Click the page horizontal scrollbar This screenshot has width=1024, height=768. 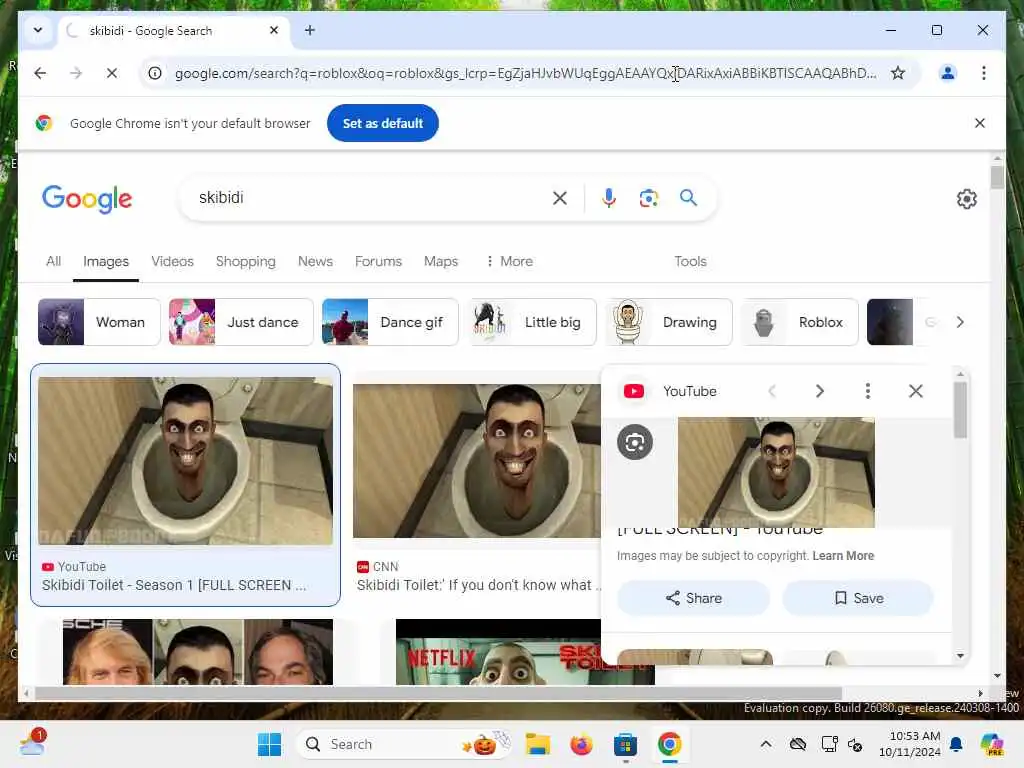(x=438, y=694)
